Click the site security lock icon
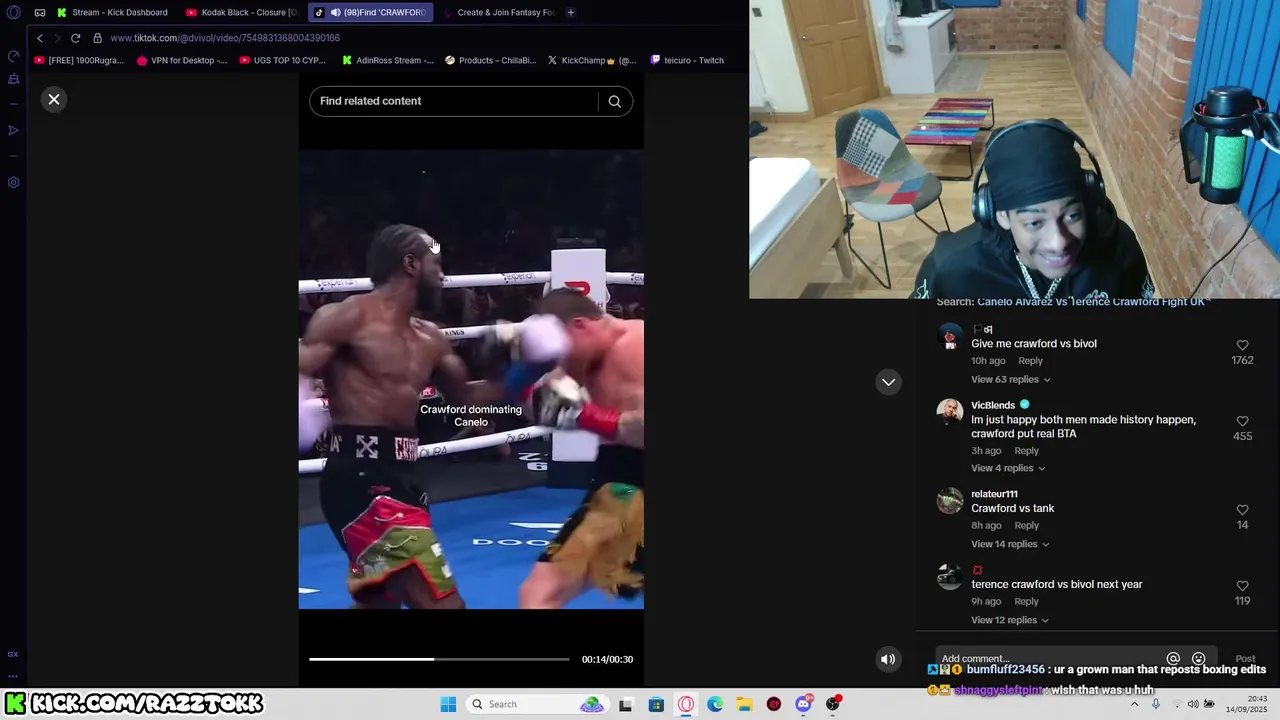The width and height of the screenshot is (1280, 720). (x=97, y=38)
